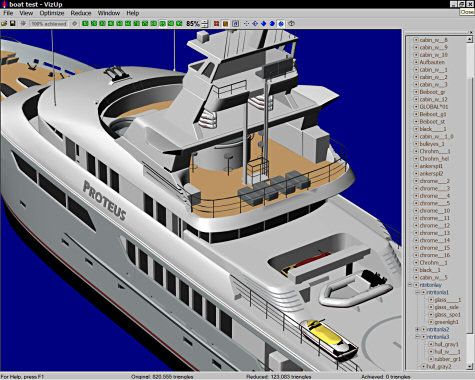Toggle visibility box for Beiboot_gr

click(416, 92)
